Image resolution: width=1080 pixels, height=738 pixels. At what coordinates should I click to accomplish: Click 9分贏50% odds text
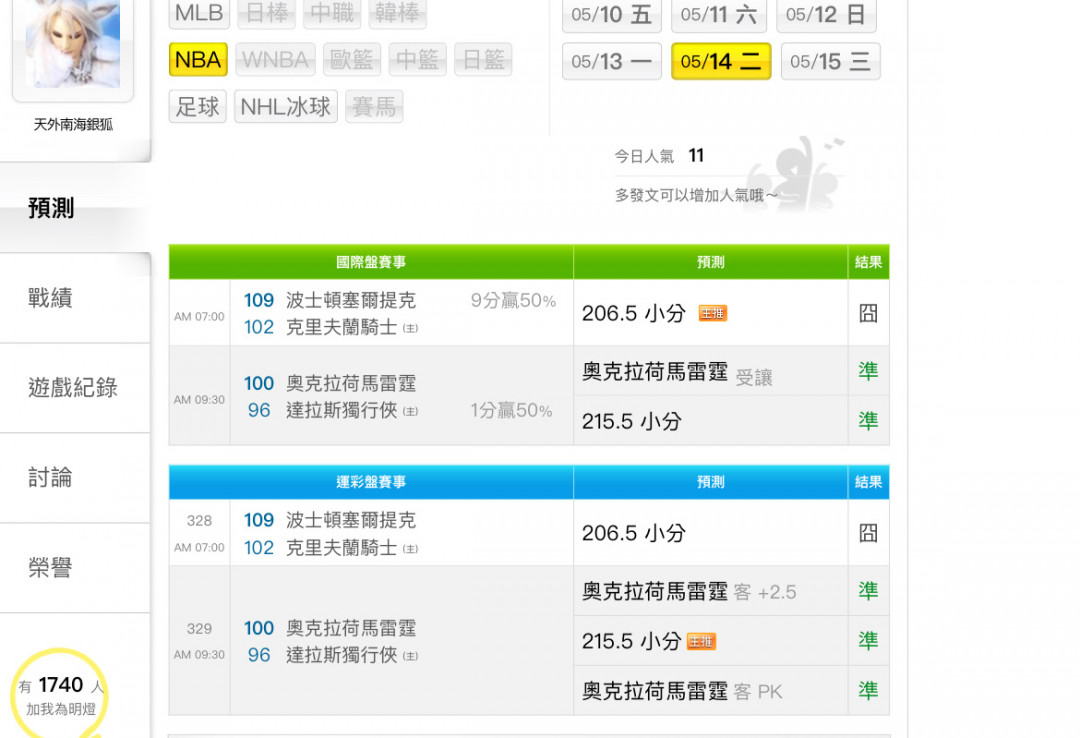click(x=513, y=300)
